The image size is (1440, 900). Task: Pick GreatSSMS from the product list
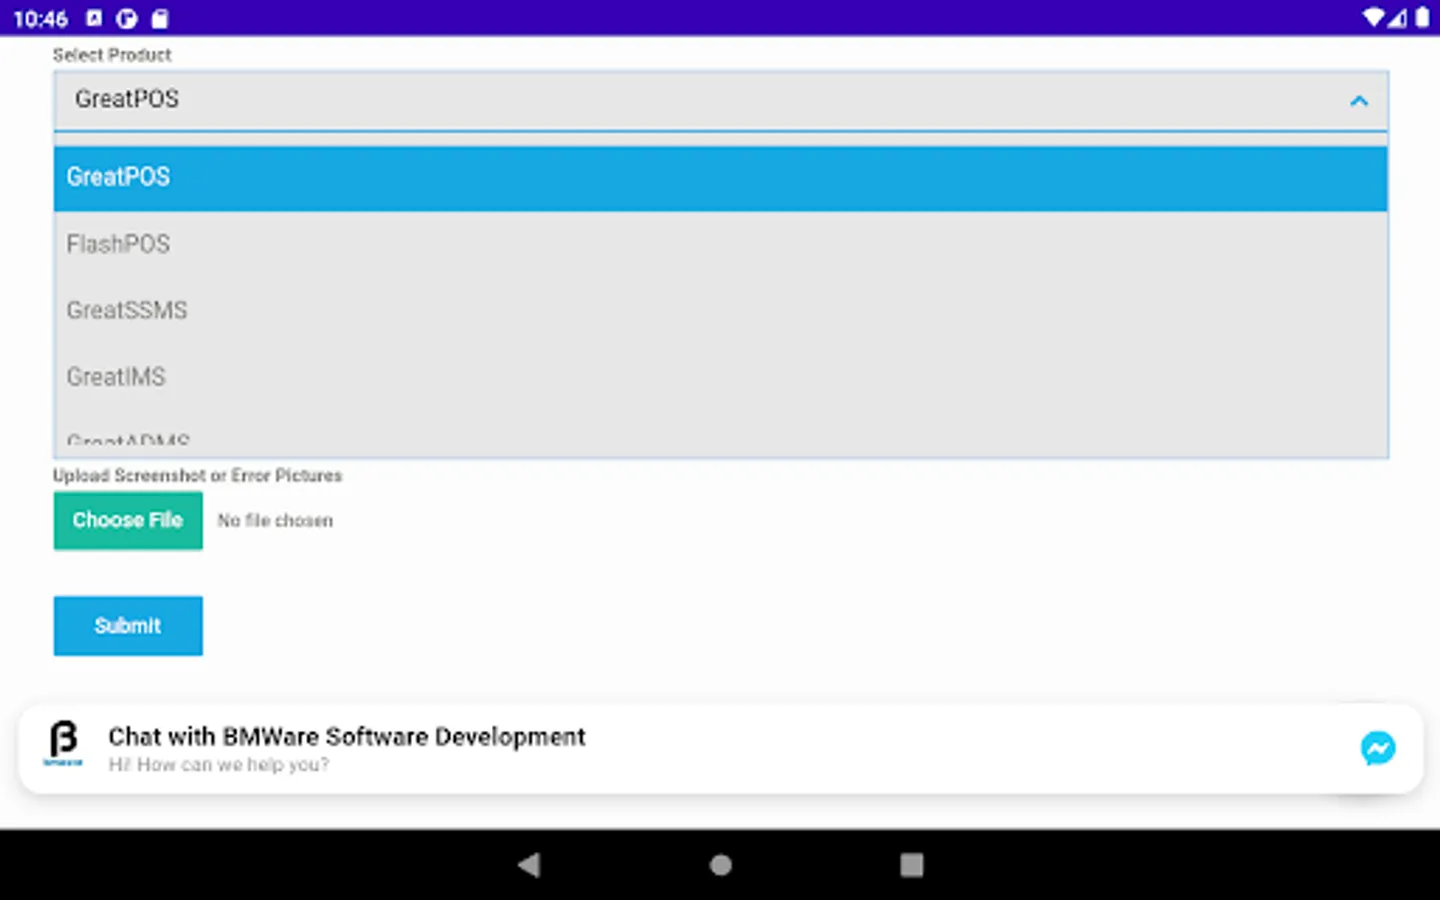coord(720,310)
